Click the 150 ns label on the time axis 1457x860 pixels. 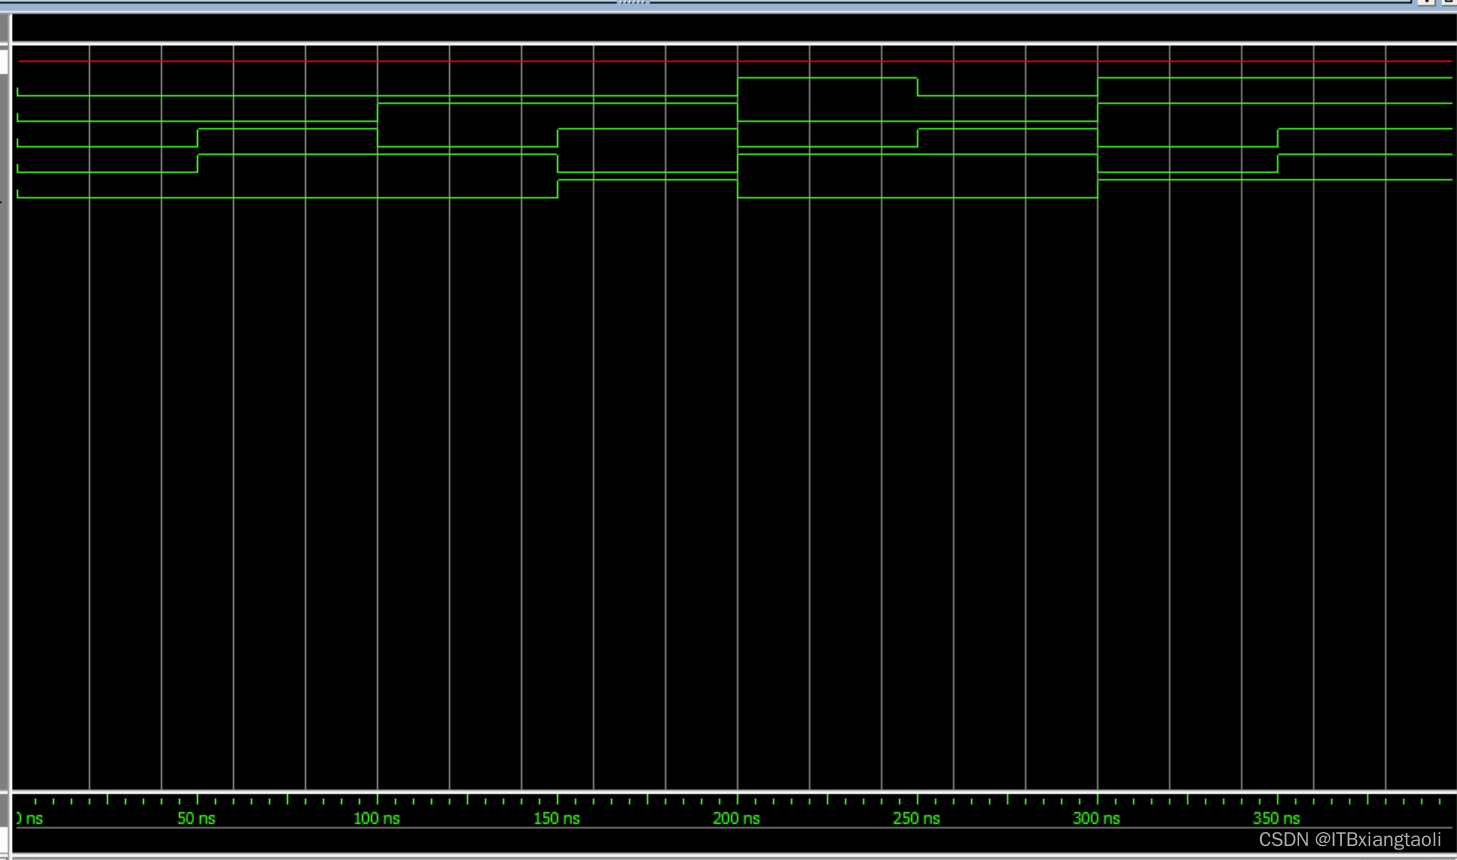point(556,818)
